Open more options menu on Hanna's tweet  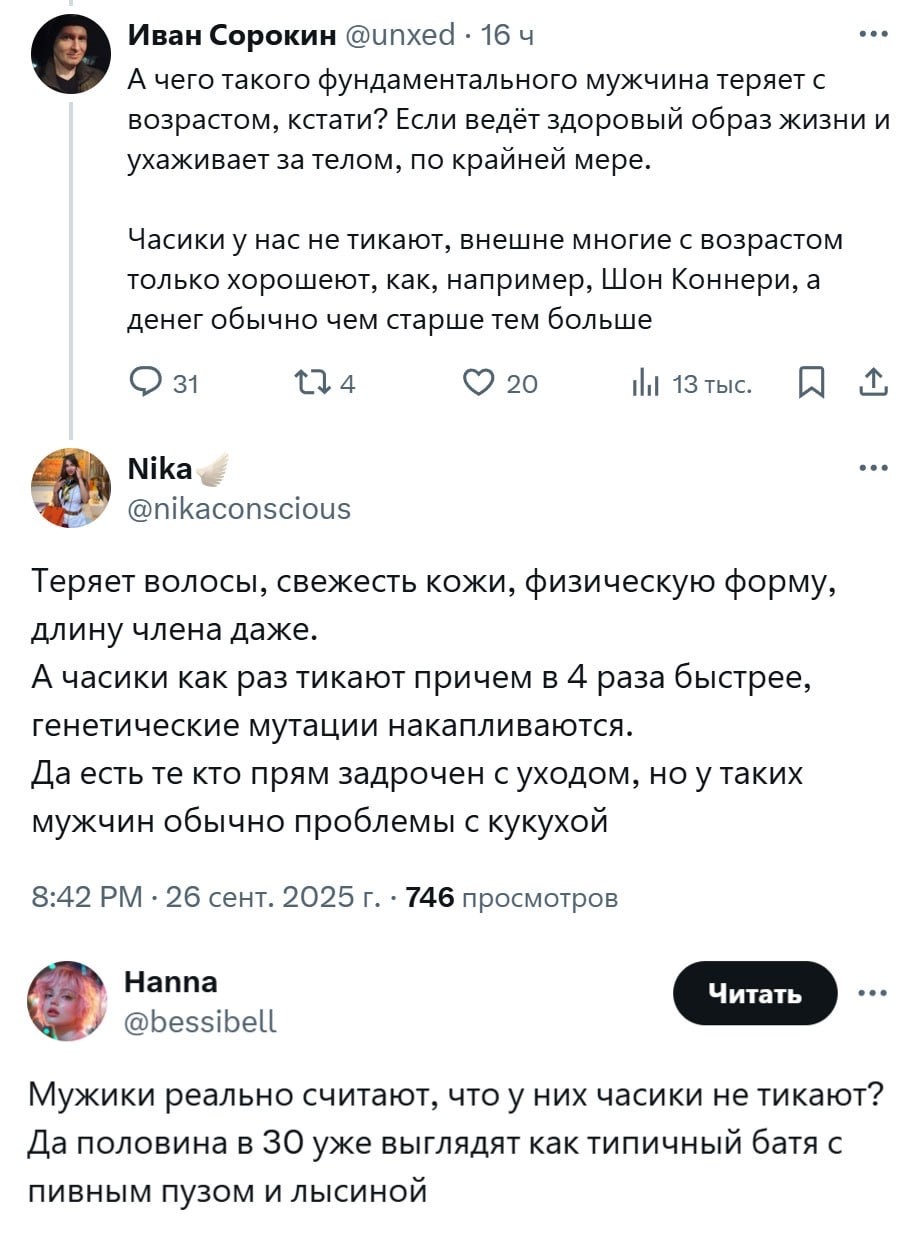[x=873, y=992]
